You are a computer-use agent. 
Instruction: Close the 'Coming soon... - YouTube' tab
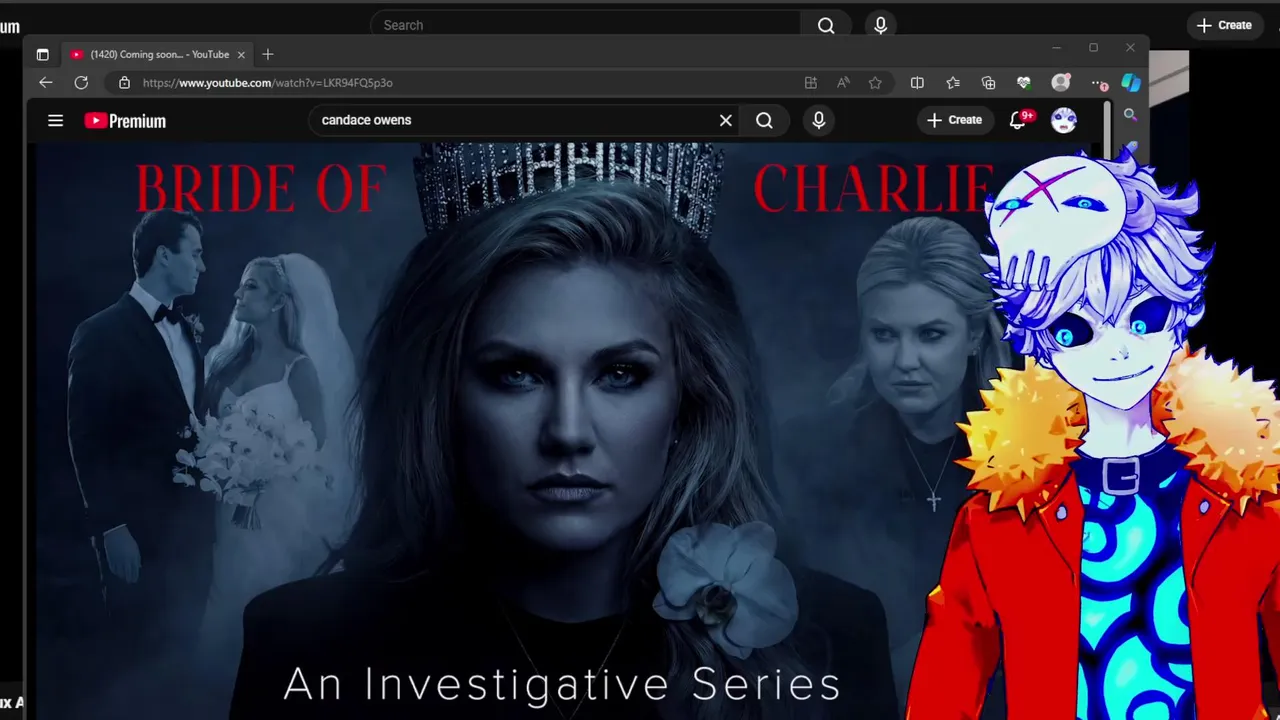[241, 55]
